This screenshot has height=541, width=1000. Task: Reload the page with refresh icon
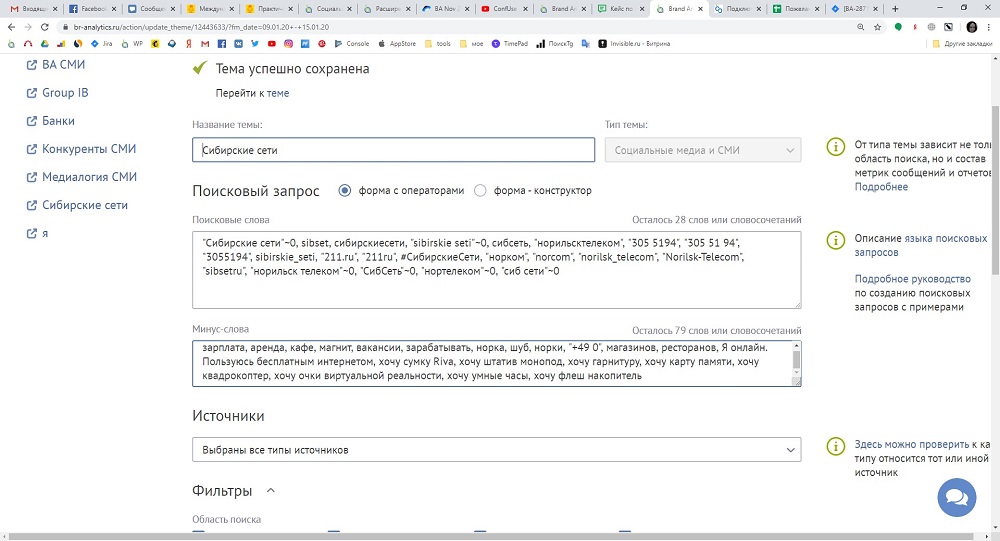[45, 27]
